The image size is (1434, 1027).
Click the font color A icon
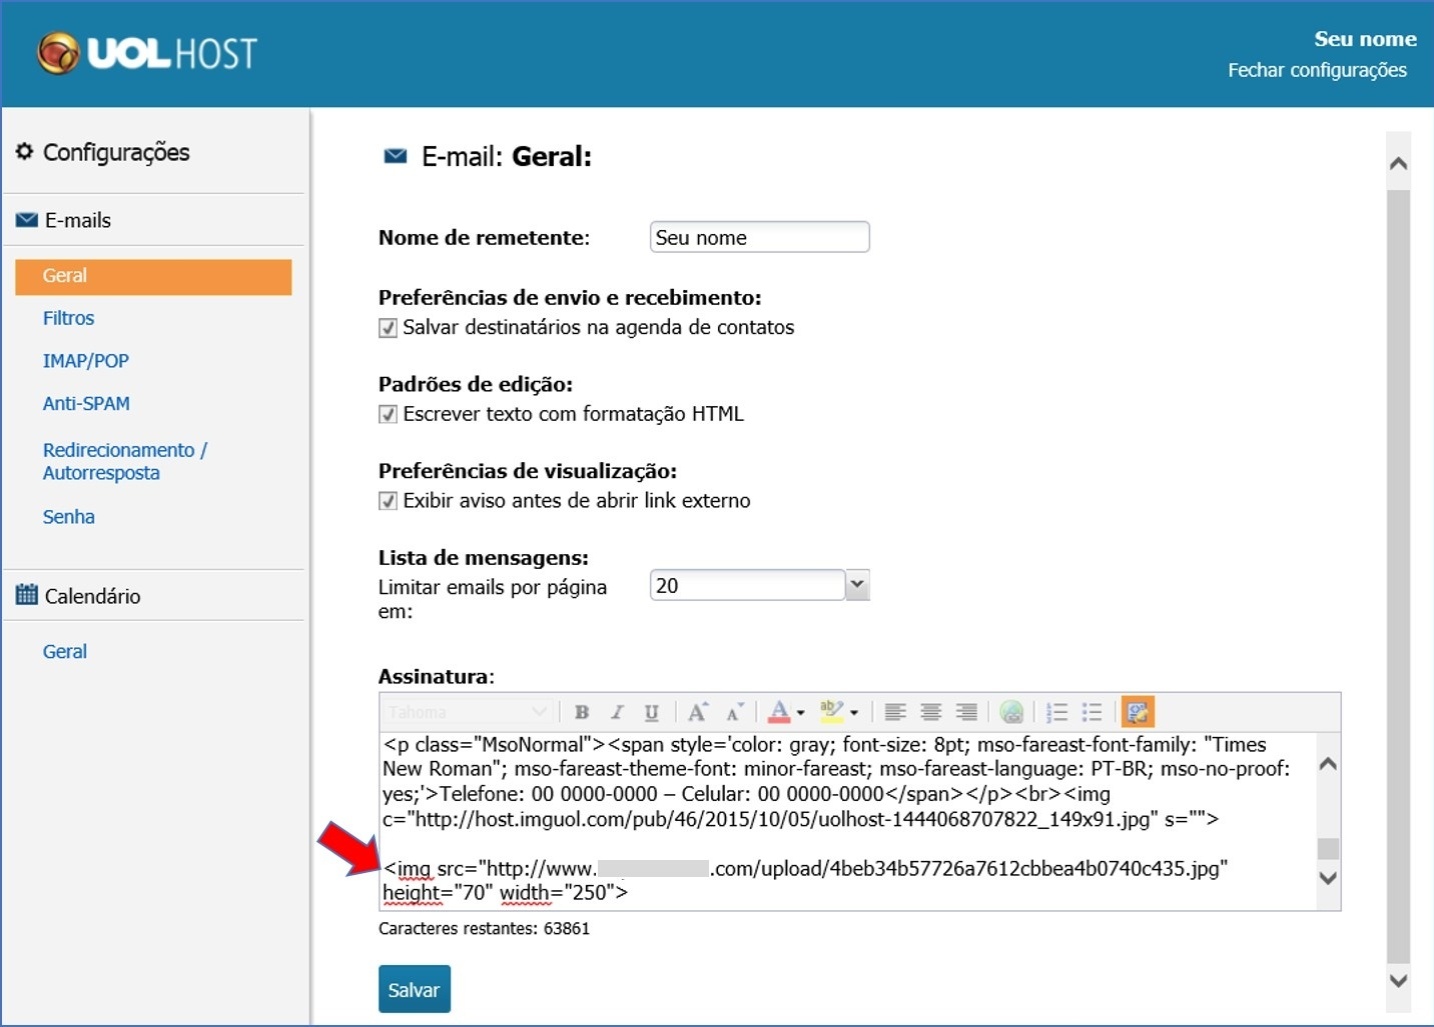[x=779, y=712]
